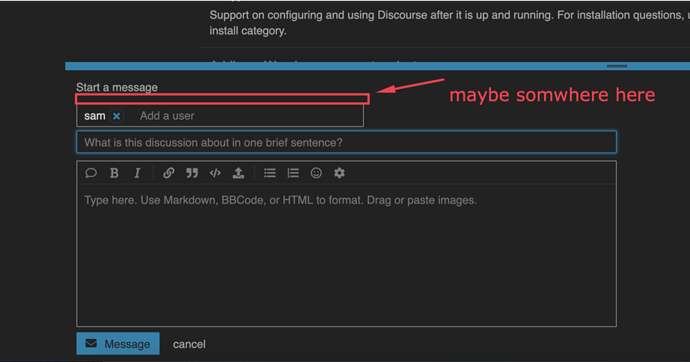Remove user sam from recipients
This screenshot has height=362, width=690.
click(x=116, y=116)
